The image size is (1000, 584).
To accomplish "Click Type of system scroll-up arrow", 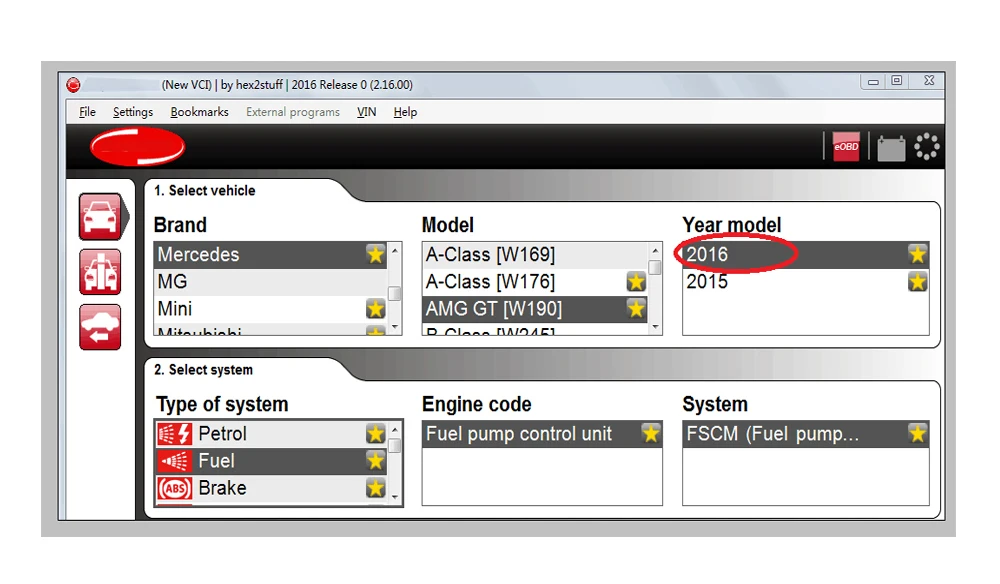I will [x=395, y=429].
